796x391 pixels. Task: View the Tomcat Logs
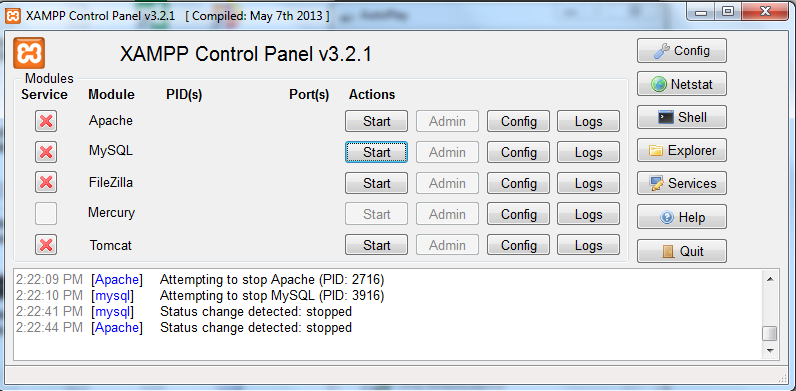coord(588,245)
